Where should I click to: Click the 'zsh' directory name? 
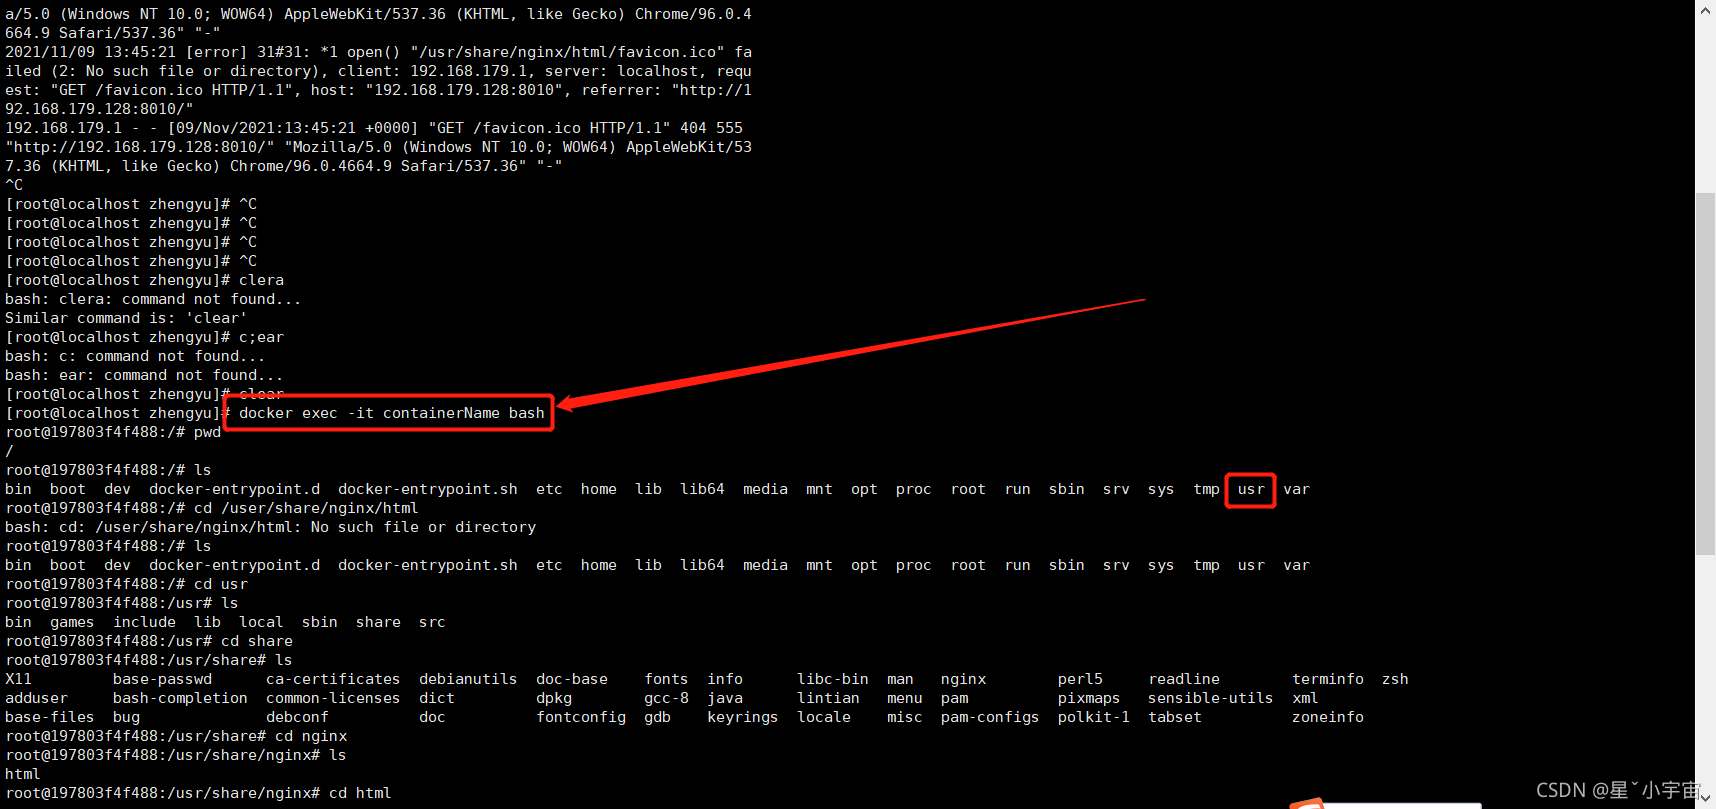click(x=1395, y=679)
